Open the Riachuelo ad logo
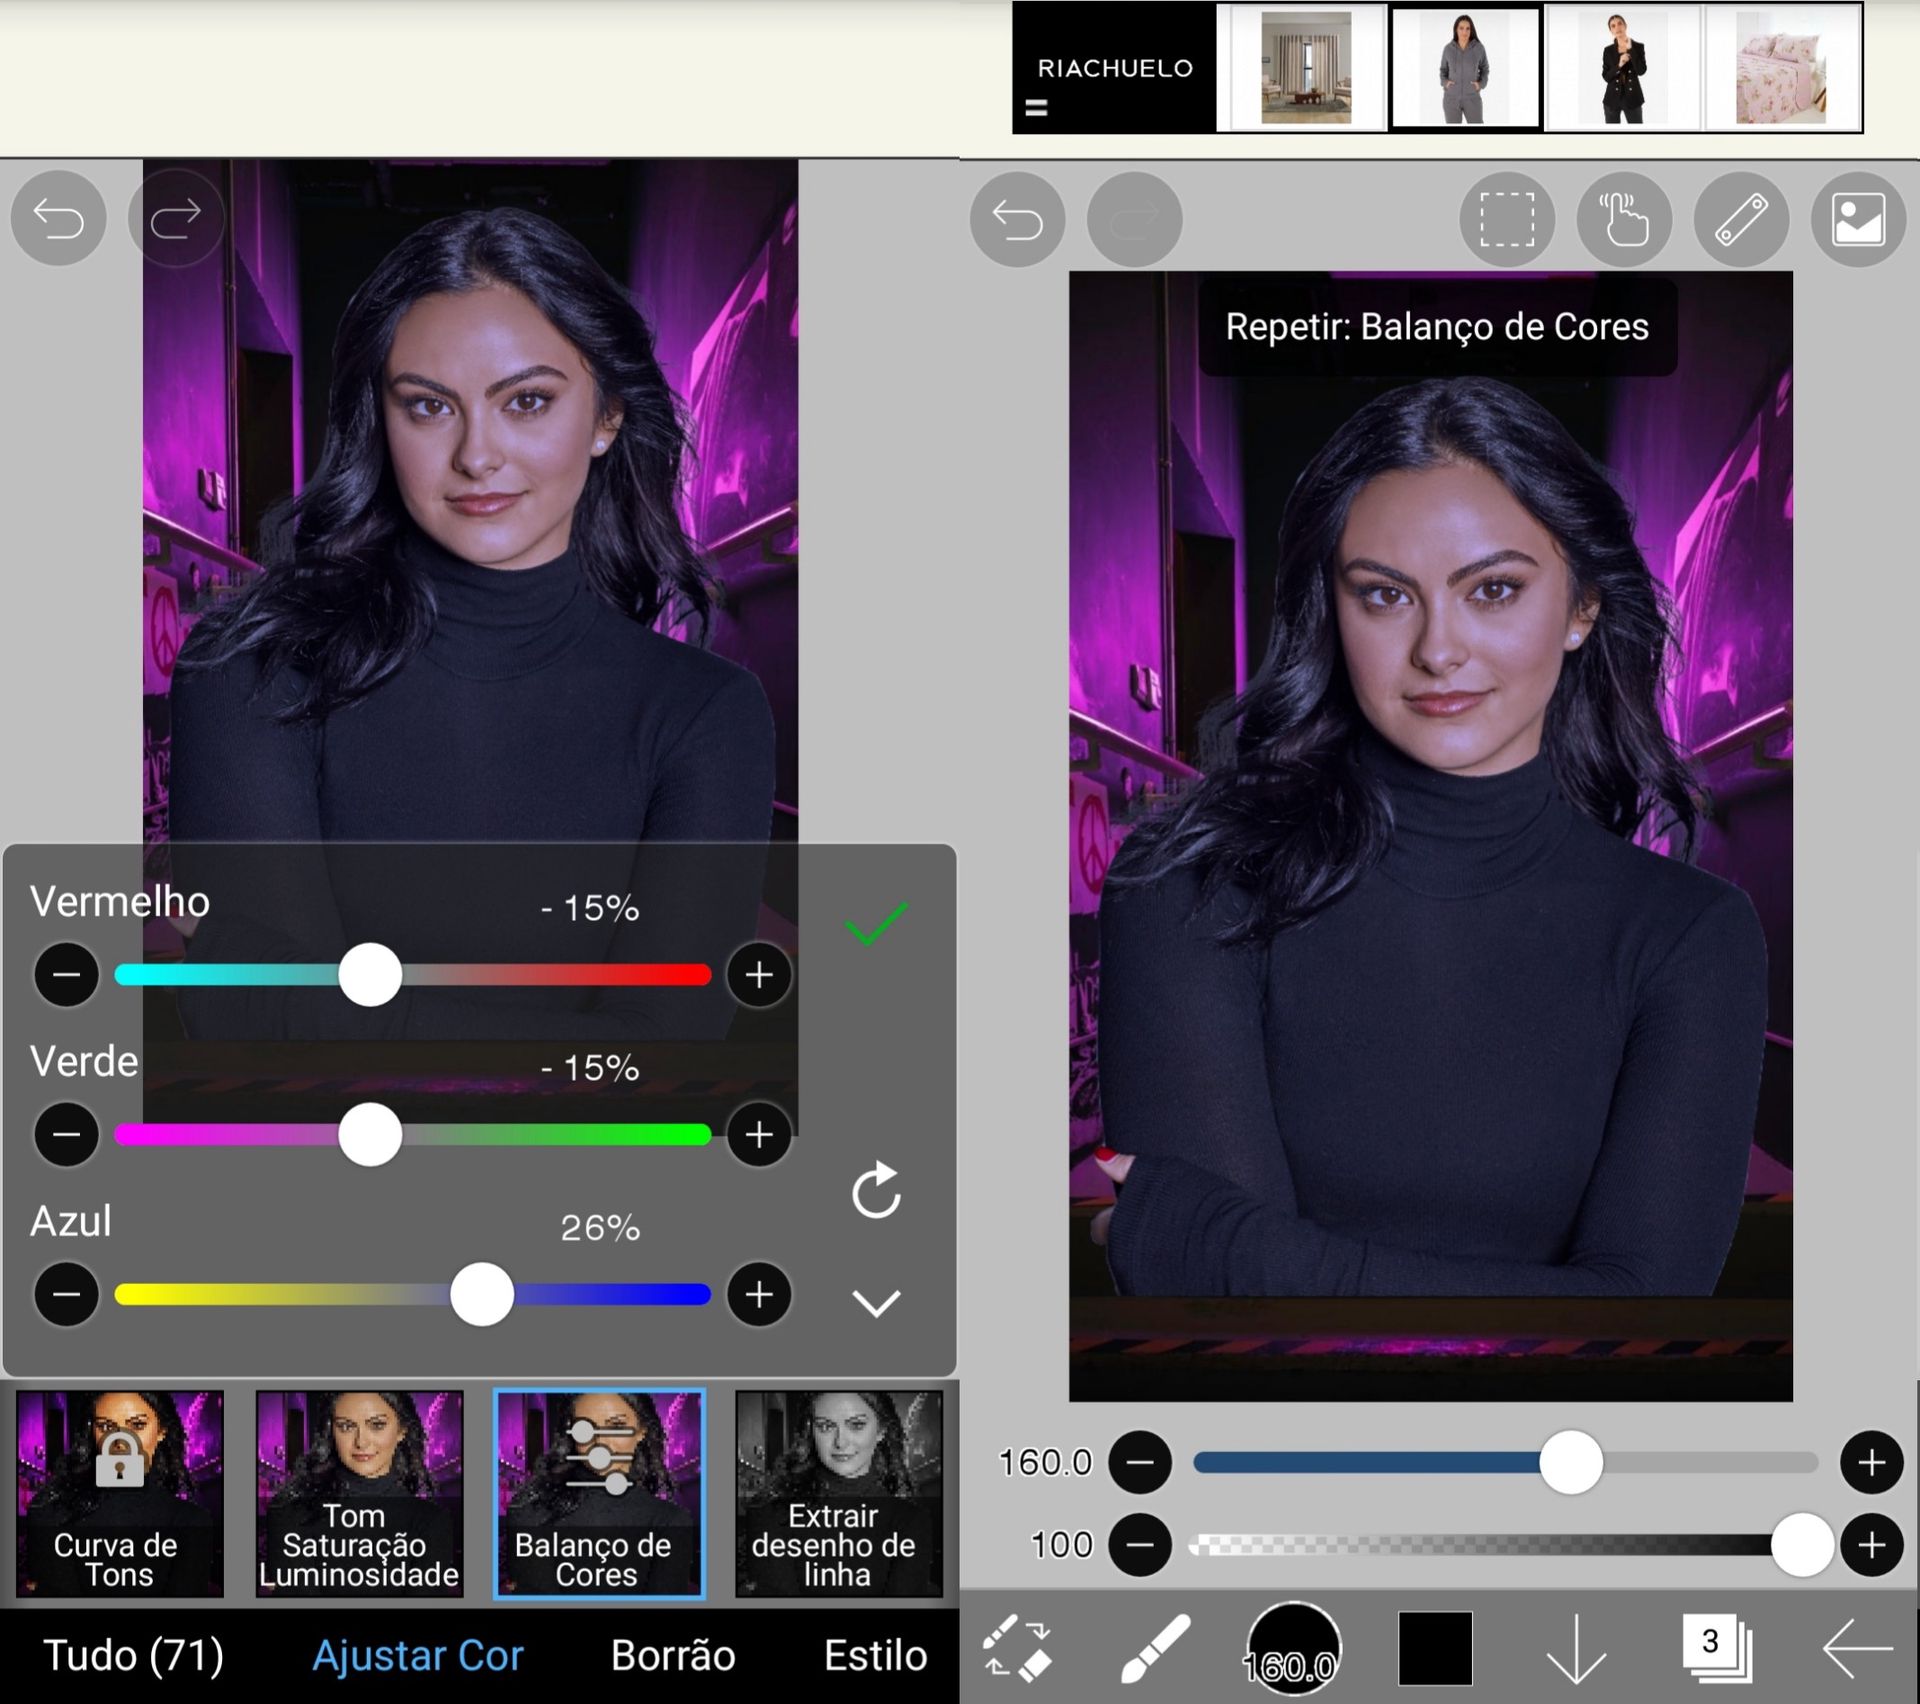Screen dimensions: 1920x1704 (x=1115, y=68)
